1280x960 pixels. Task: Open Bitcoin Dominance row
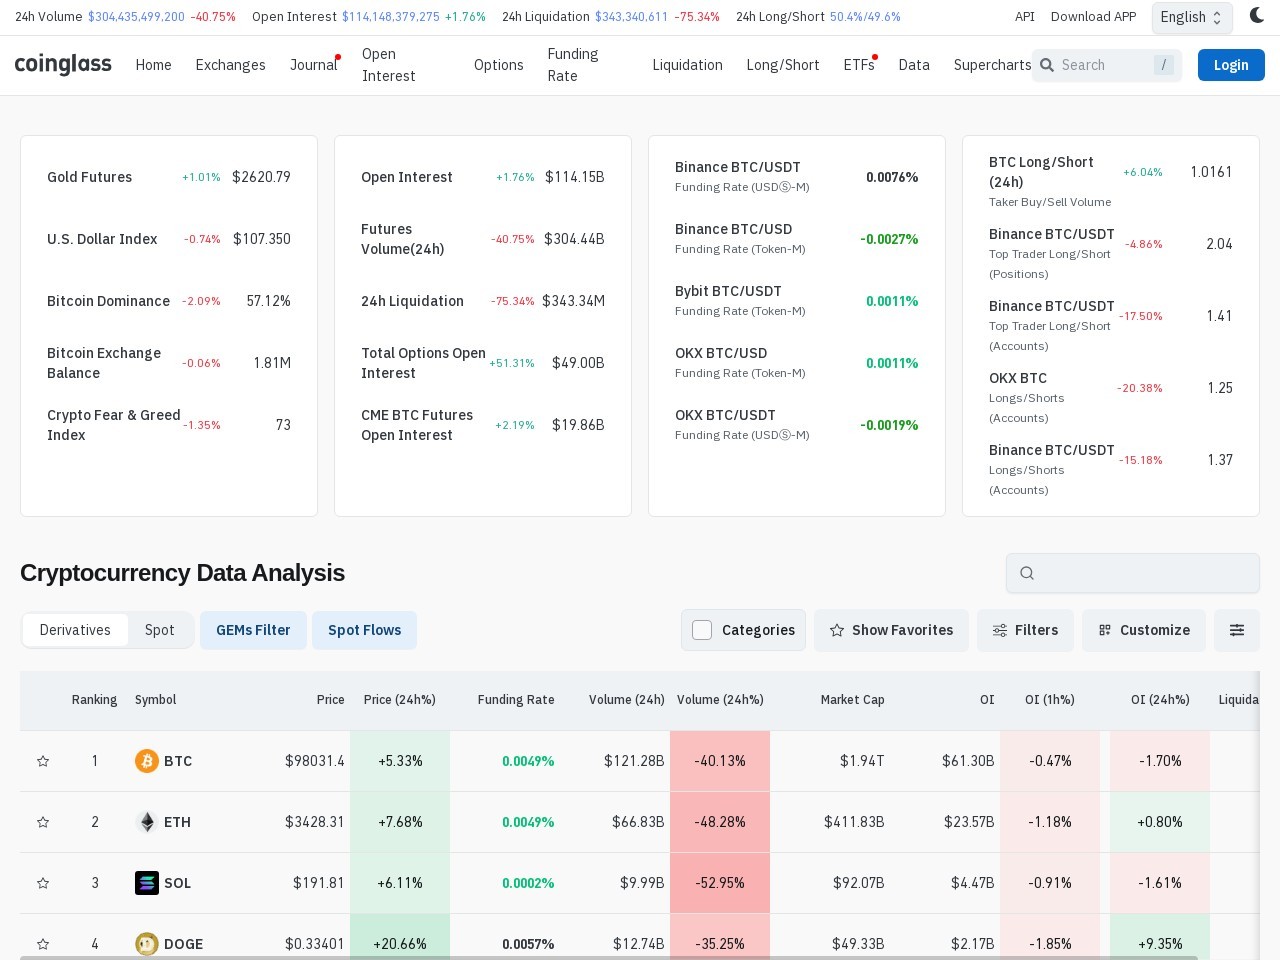[x=169, y=301]
